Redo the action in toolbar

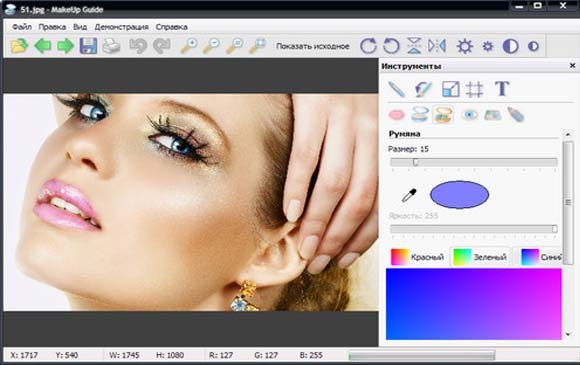[x=162, y=46]
